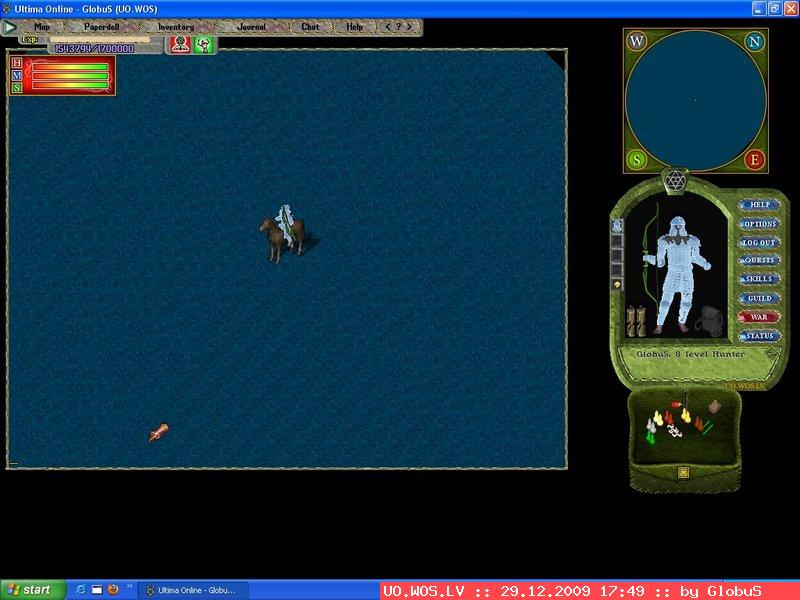Open the STATUS button
This screenshot has width=800, height=600.
759,336
